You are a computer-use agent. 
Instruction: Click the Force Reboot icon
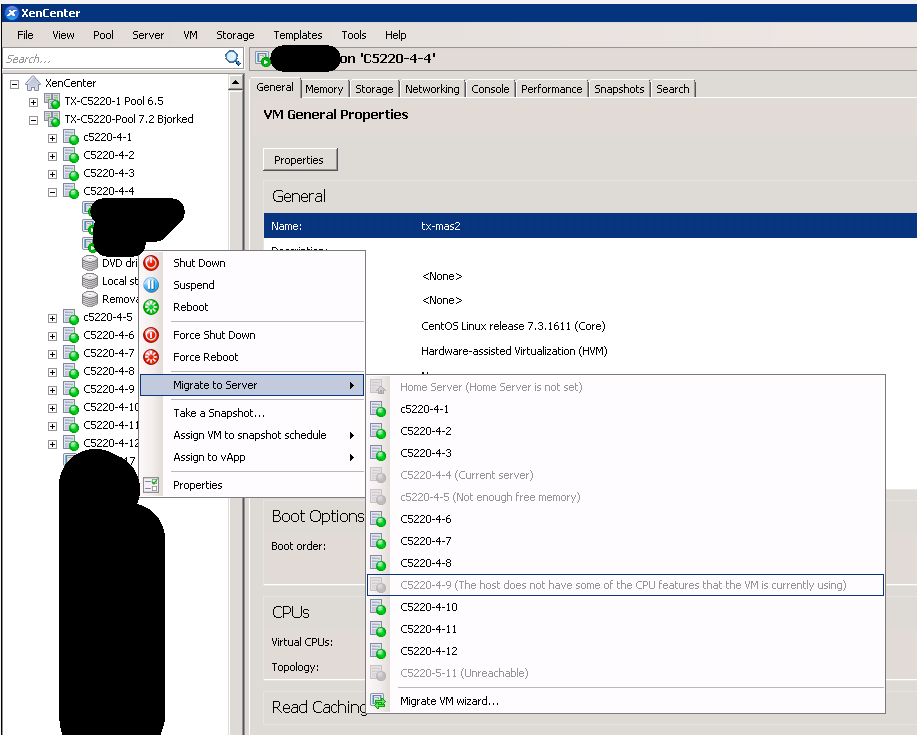151,357
